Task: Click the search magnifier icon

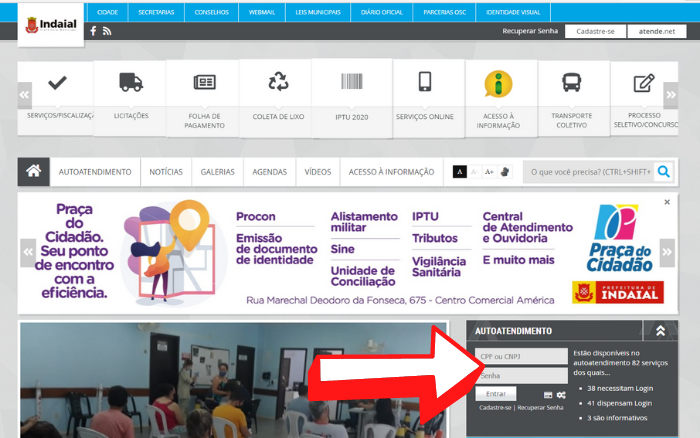Action: (x=664, y=171)
